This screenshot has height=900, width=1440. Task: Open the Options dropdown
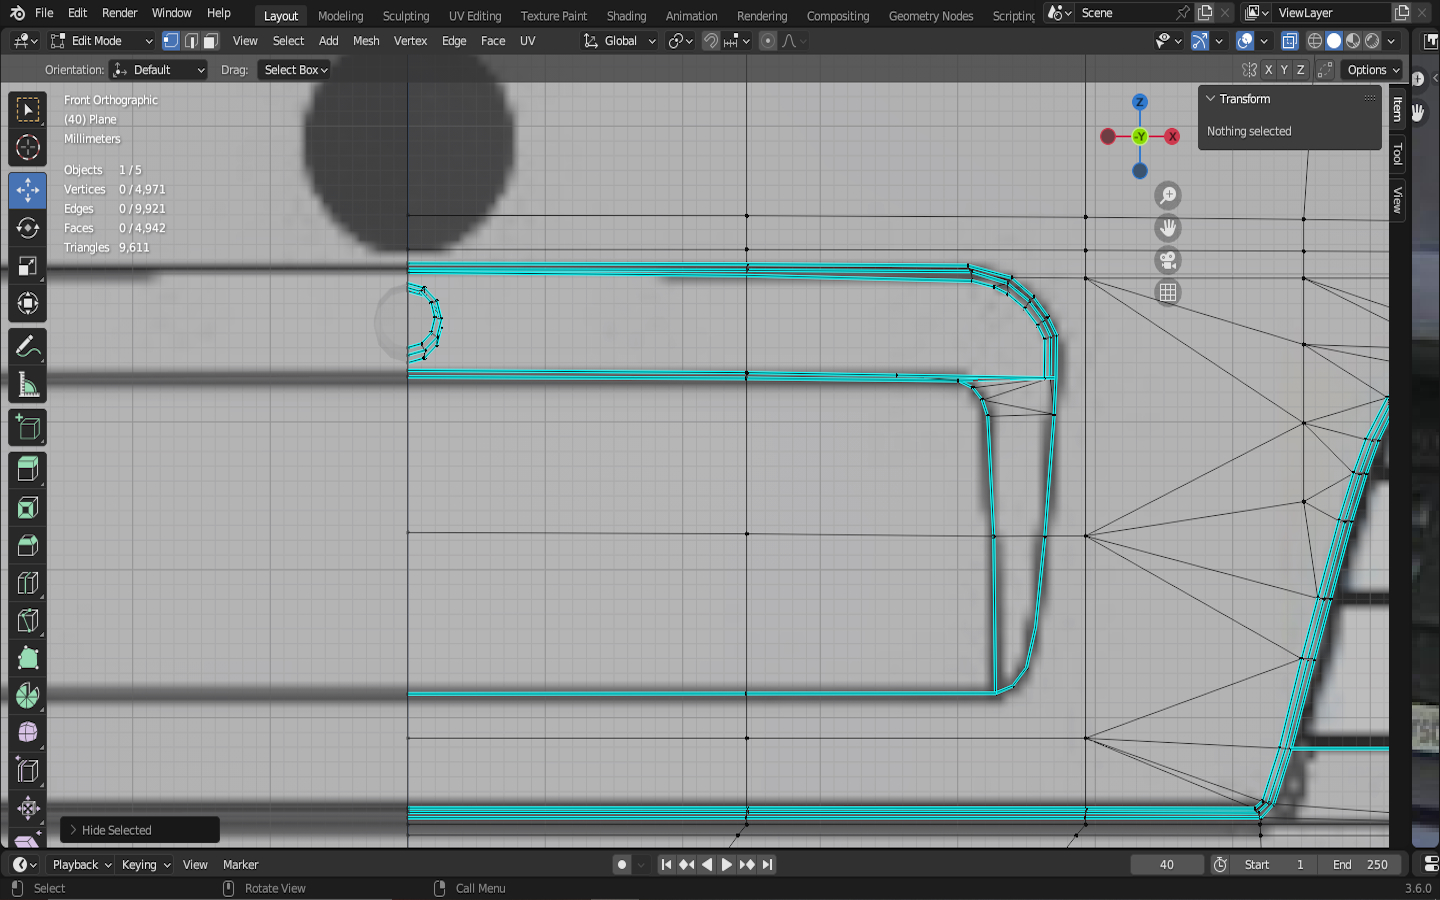1373,70
